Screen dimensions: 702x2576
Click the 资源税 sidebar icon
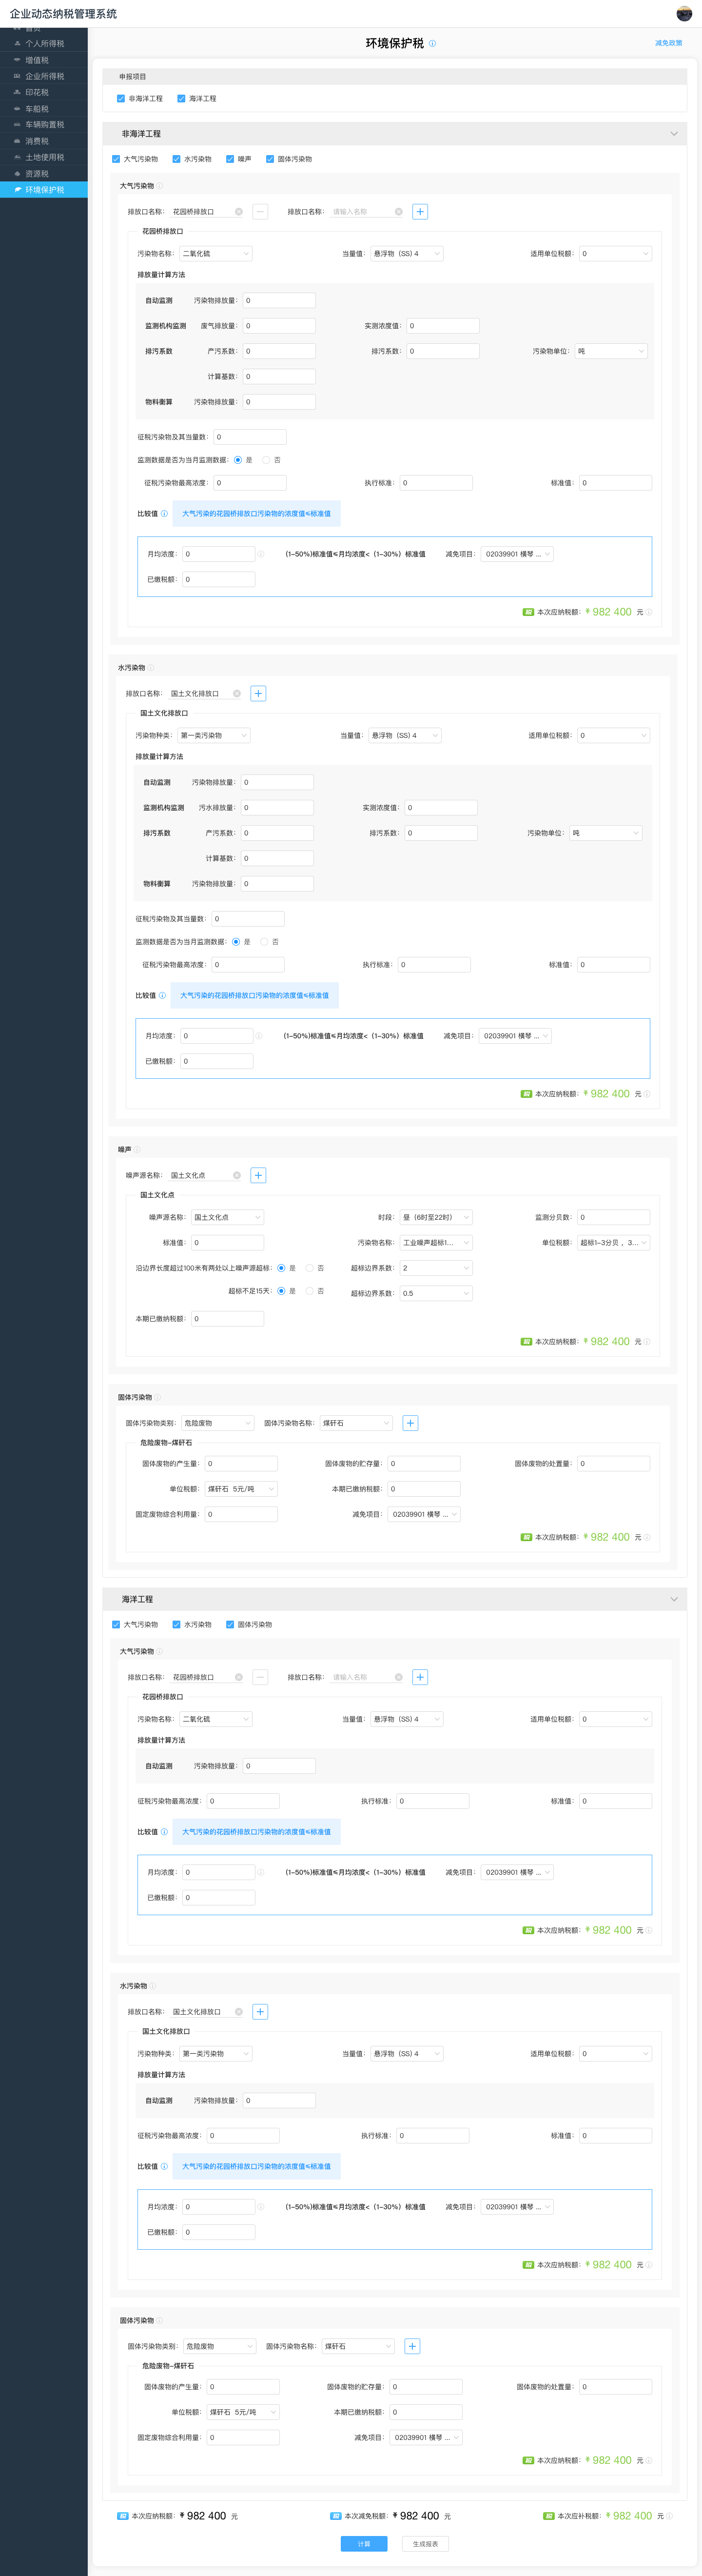(x=17, y=174)
